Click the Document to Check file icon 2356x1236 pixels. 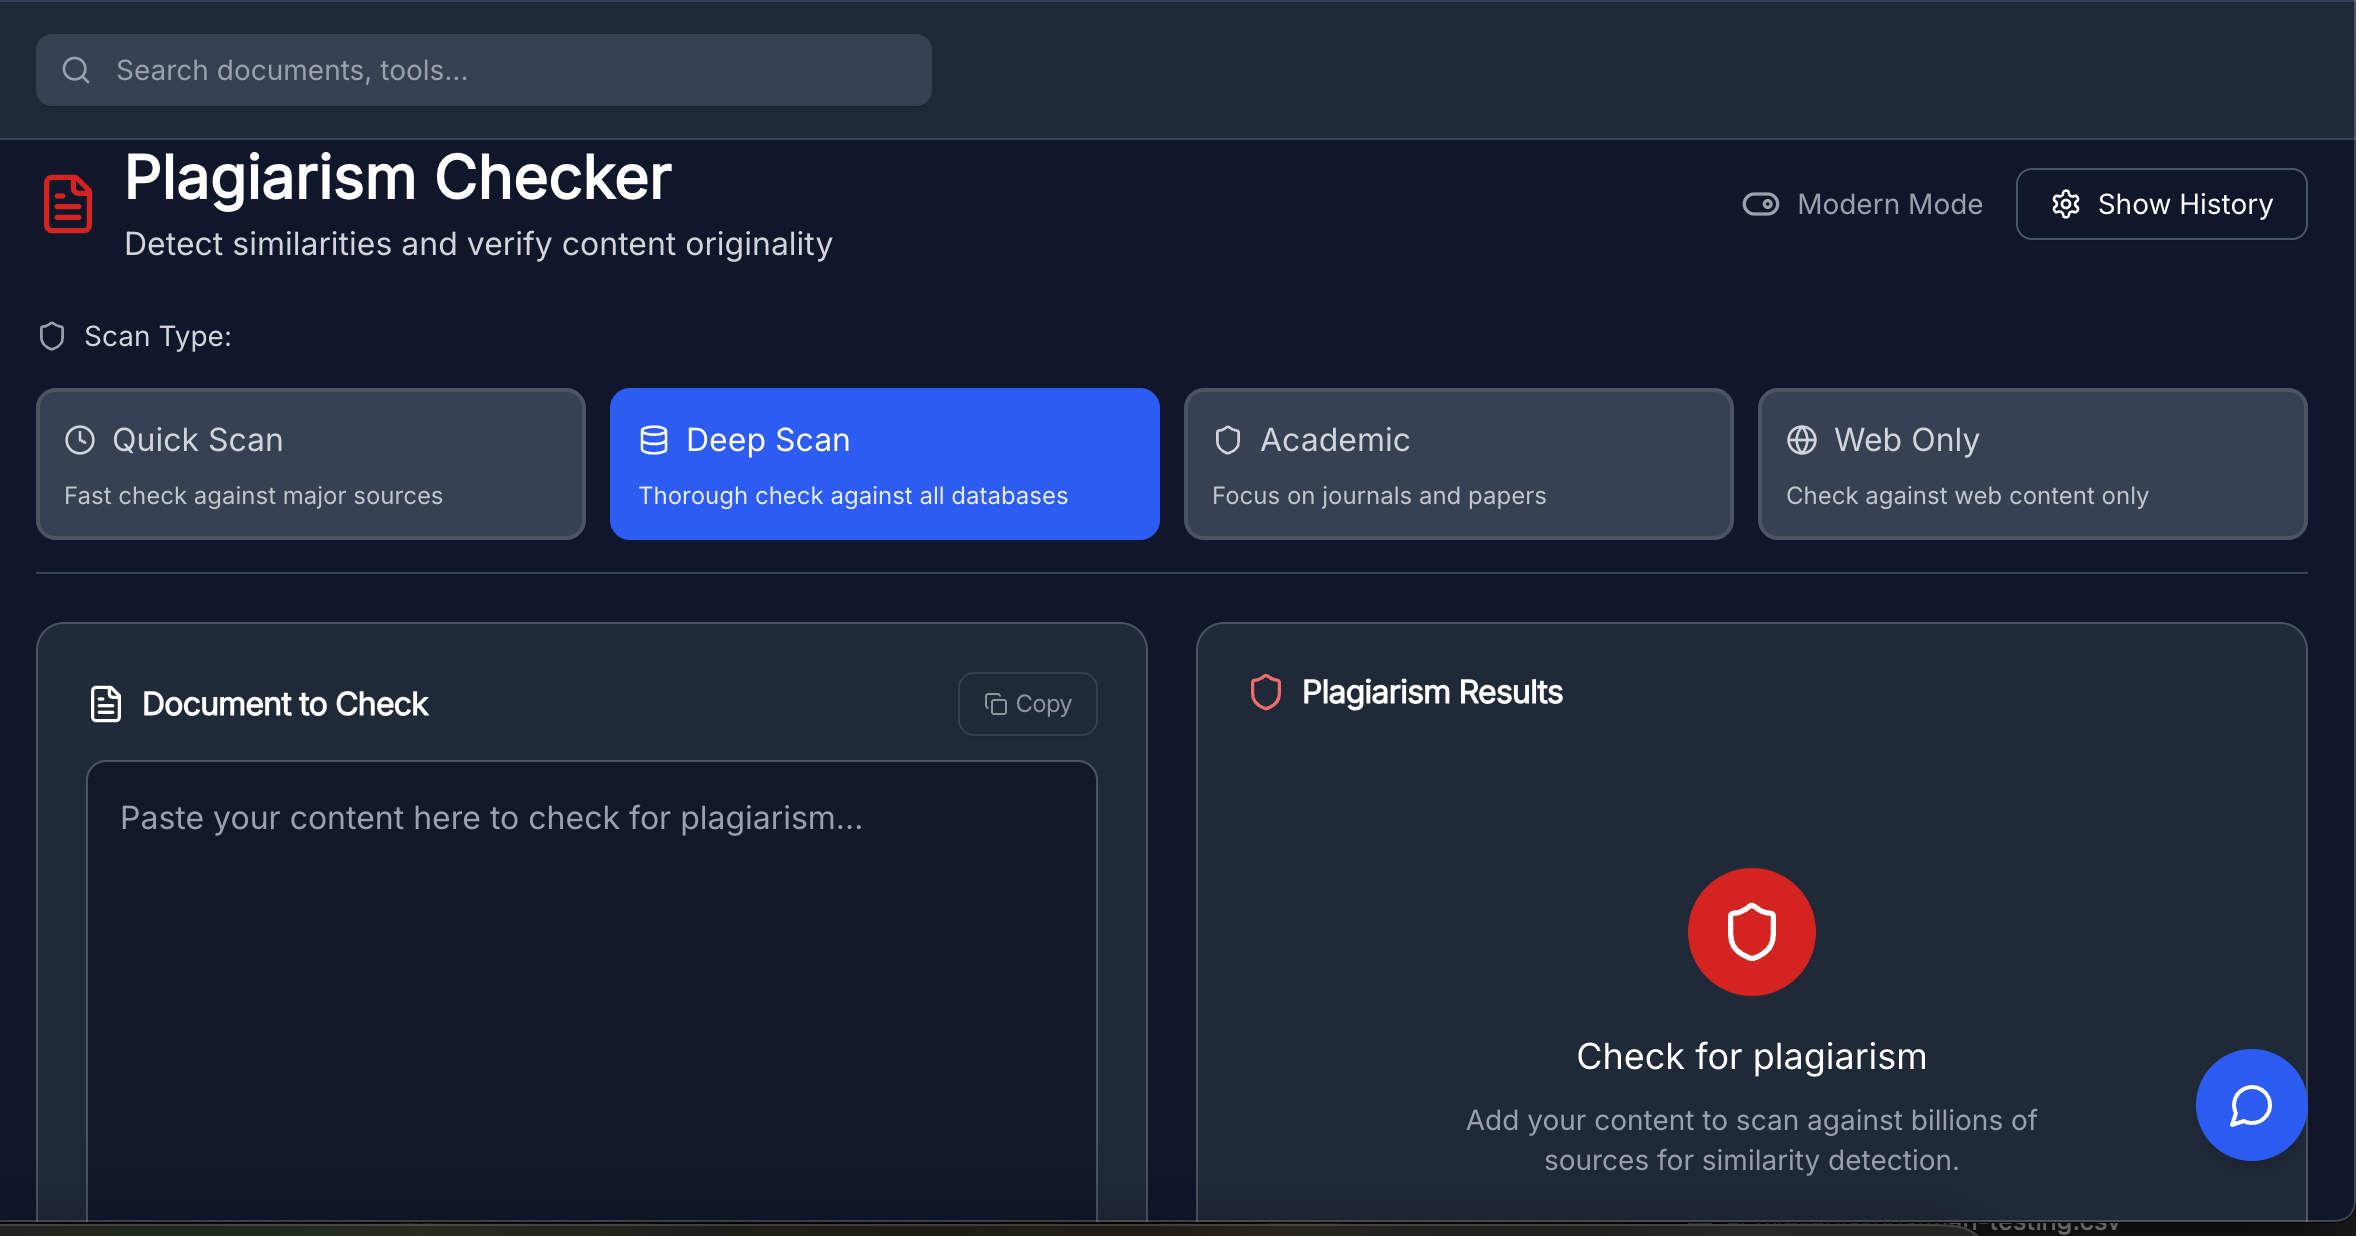tap(106, 704)
